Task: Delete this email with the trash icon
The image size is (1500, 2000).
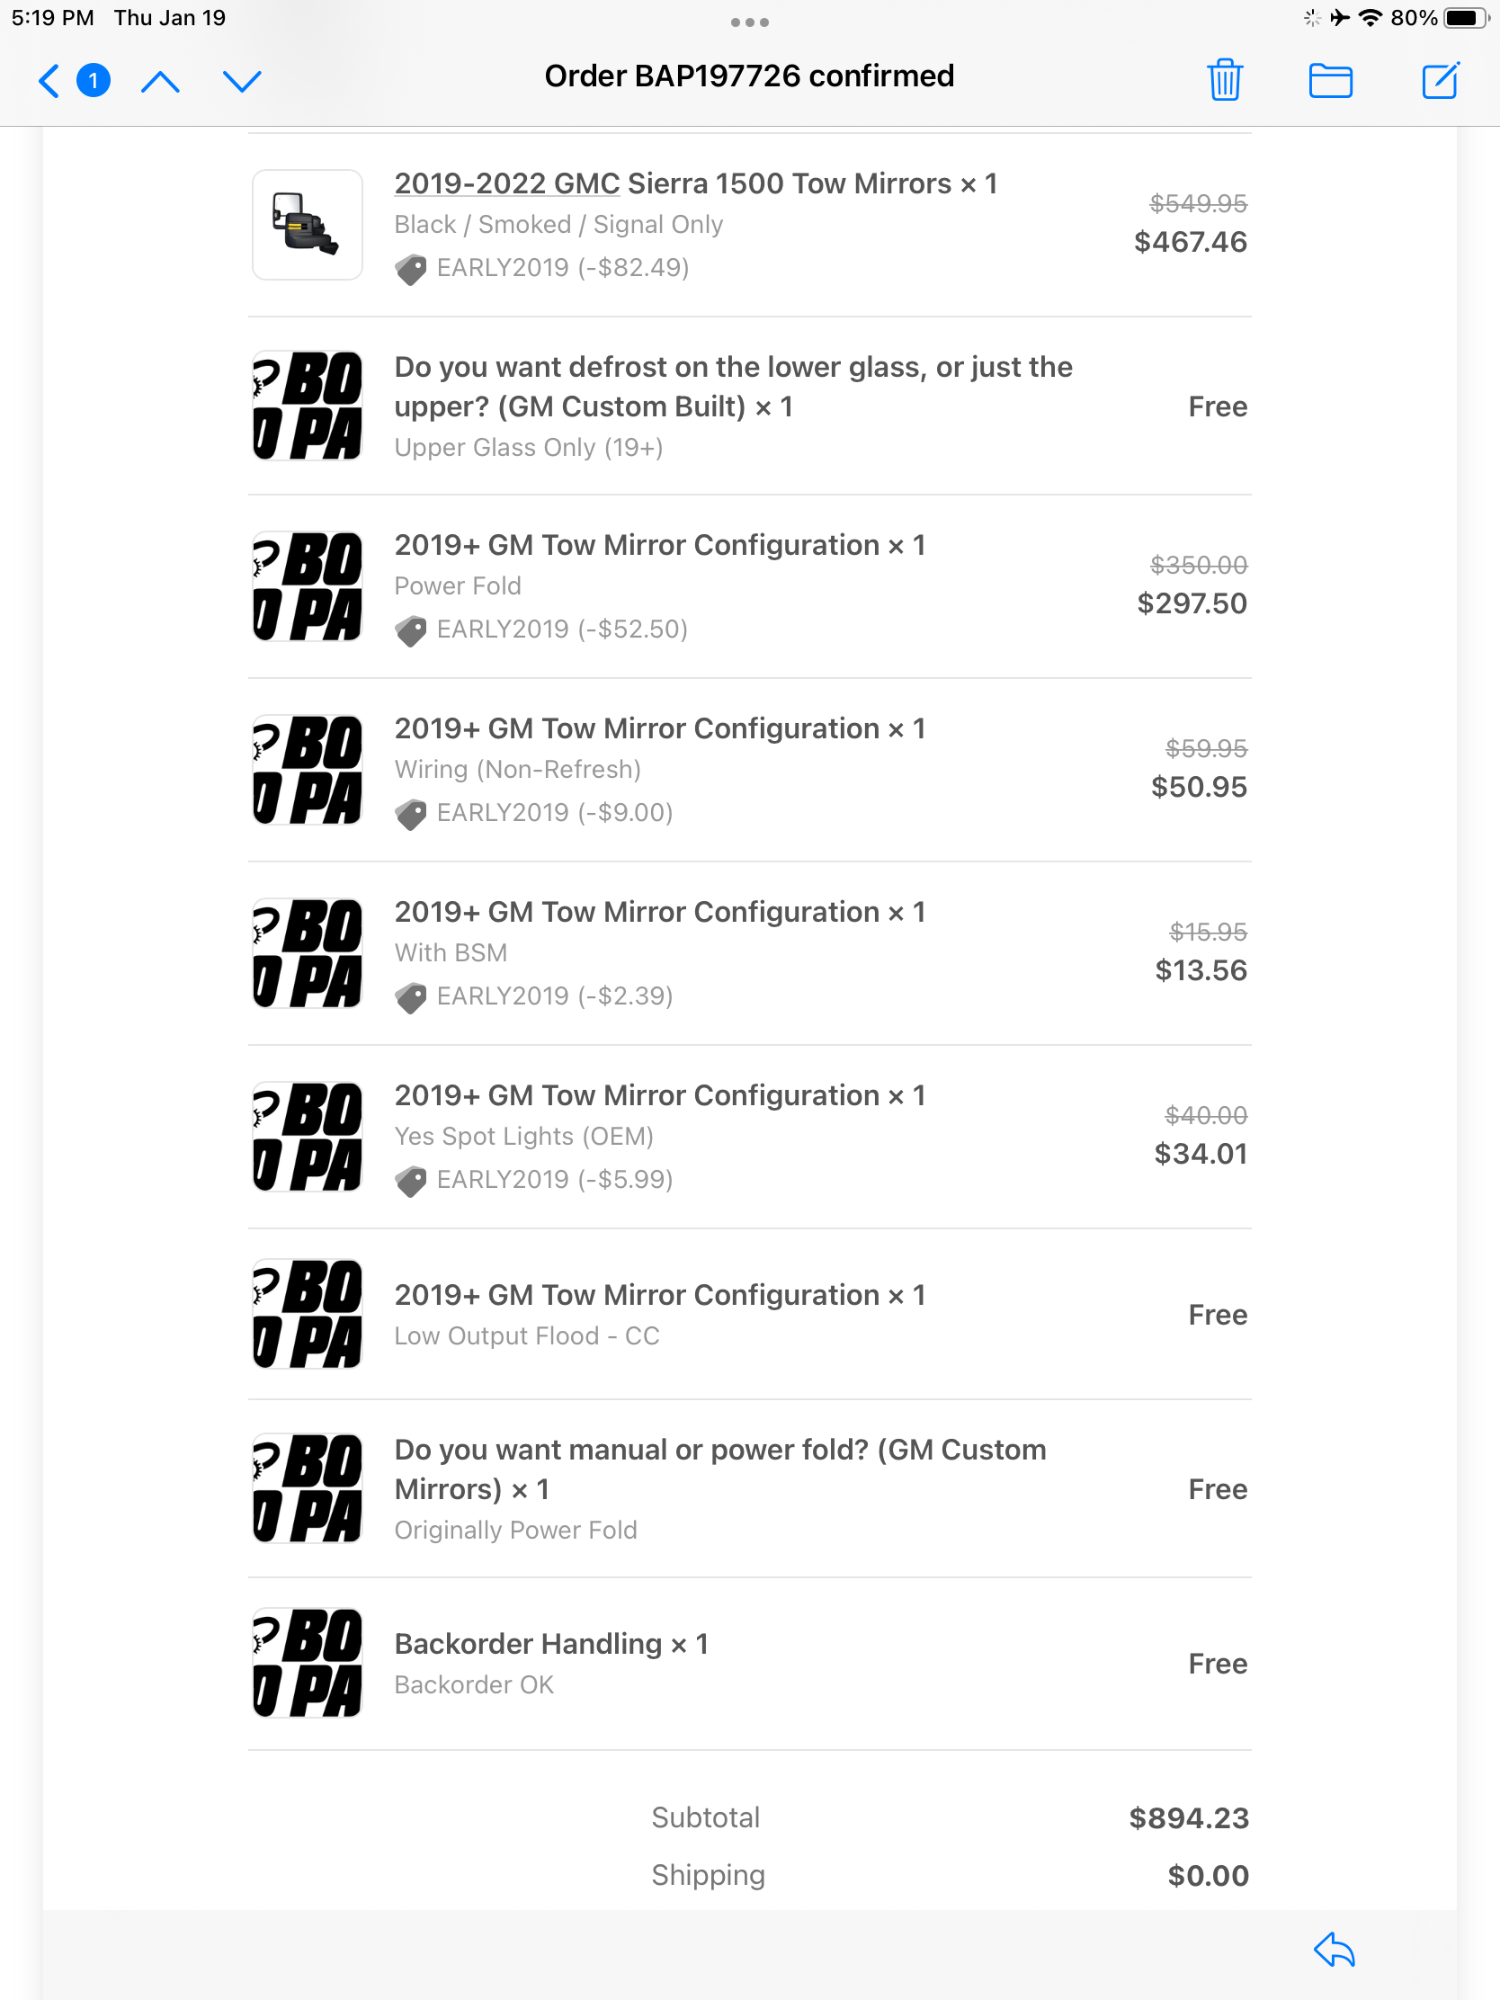Action: pos(1225,80)
